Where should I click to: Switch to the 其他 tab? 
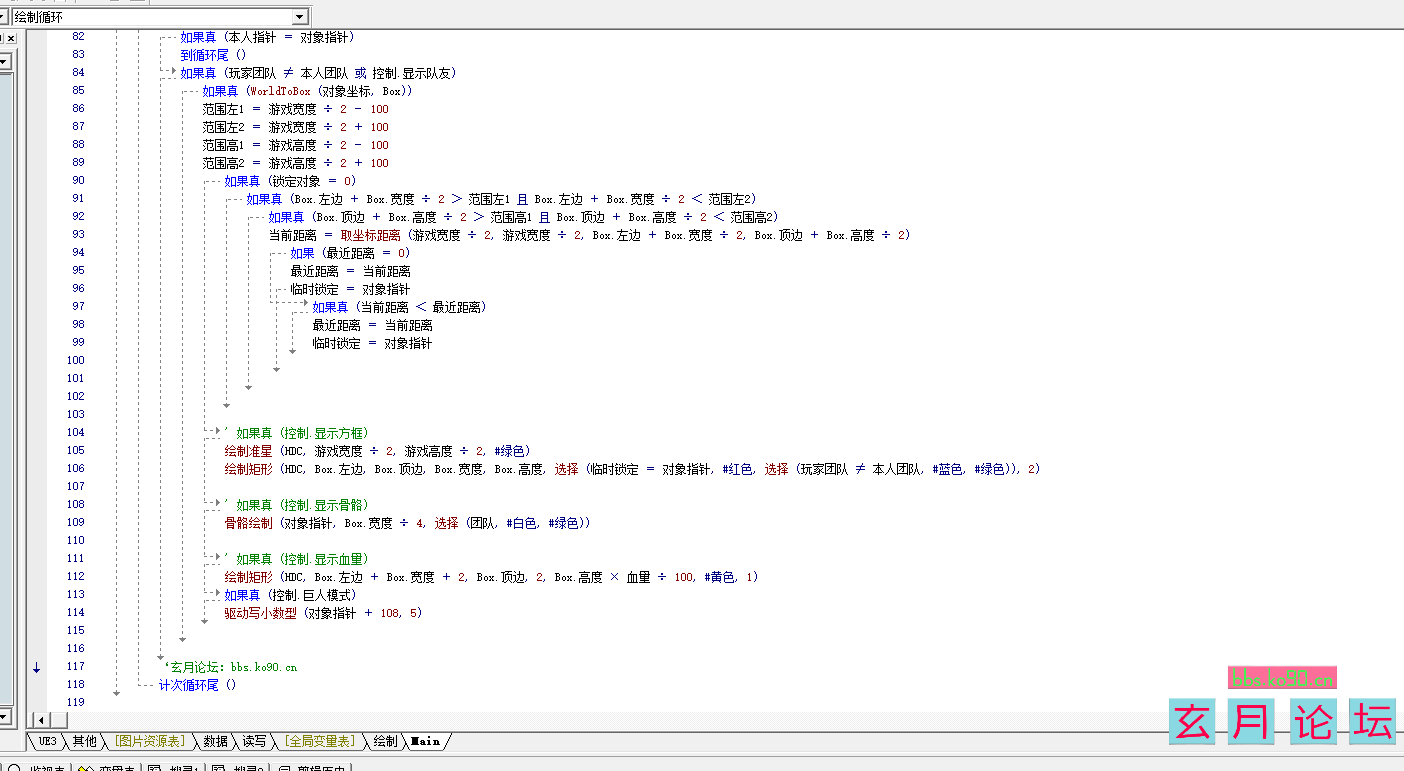[x=85, y=741]
